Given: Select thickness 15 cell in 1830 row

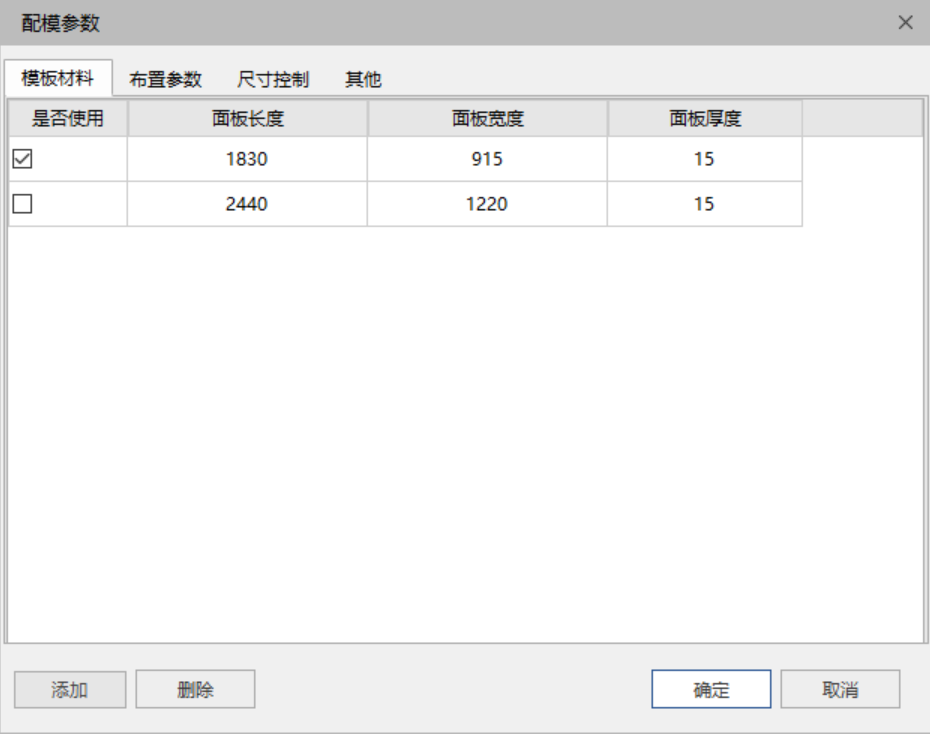Looking at the screenshot, I should [705, 159].
